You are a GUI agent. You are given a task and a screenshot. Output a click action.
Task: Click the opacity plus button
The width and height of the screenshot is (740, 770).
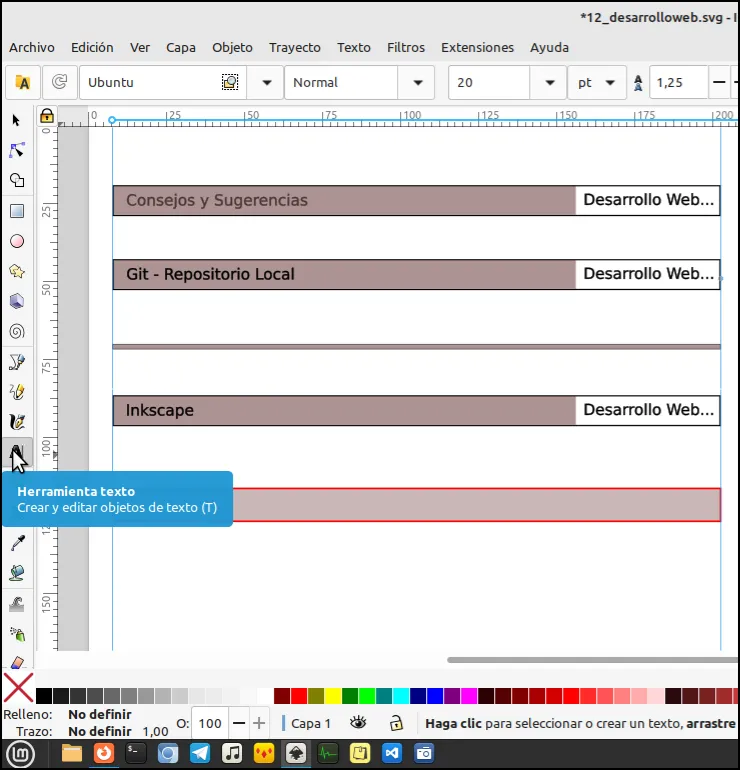259,723
